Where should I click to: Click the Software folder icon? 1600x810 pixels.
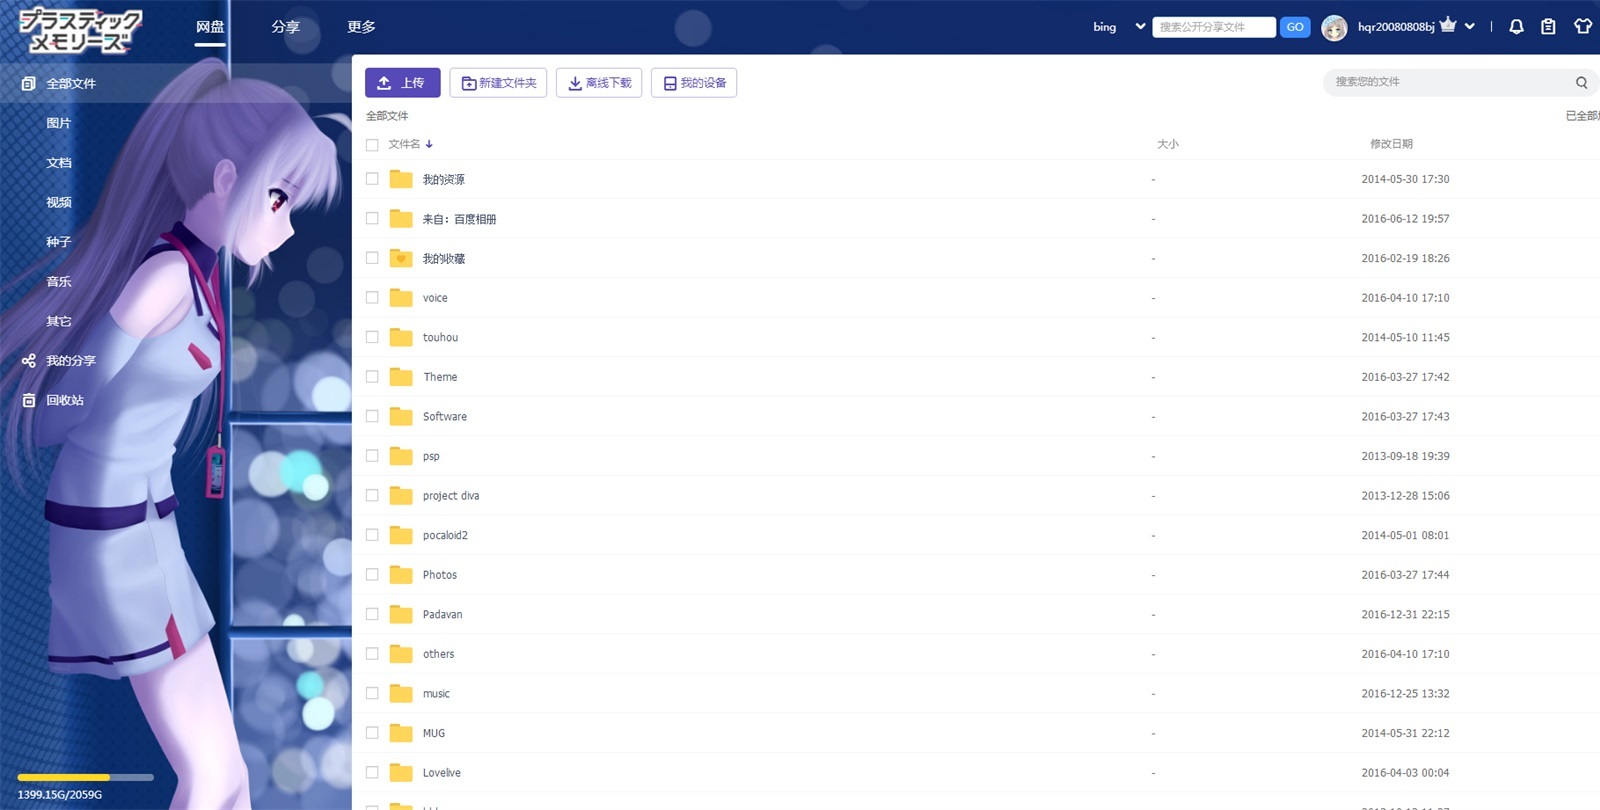[x=401, y=416]
